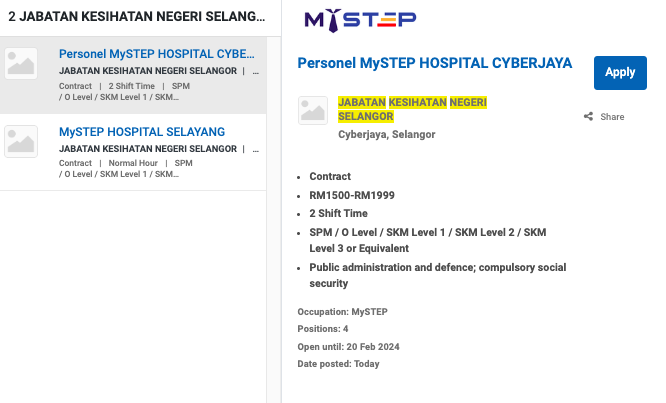Click the Personel MySTEP HOSPITAL CYBERJAYA heading
Screen dimensions: 666x403
435,63
